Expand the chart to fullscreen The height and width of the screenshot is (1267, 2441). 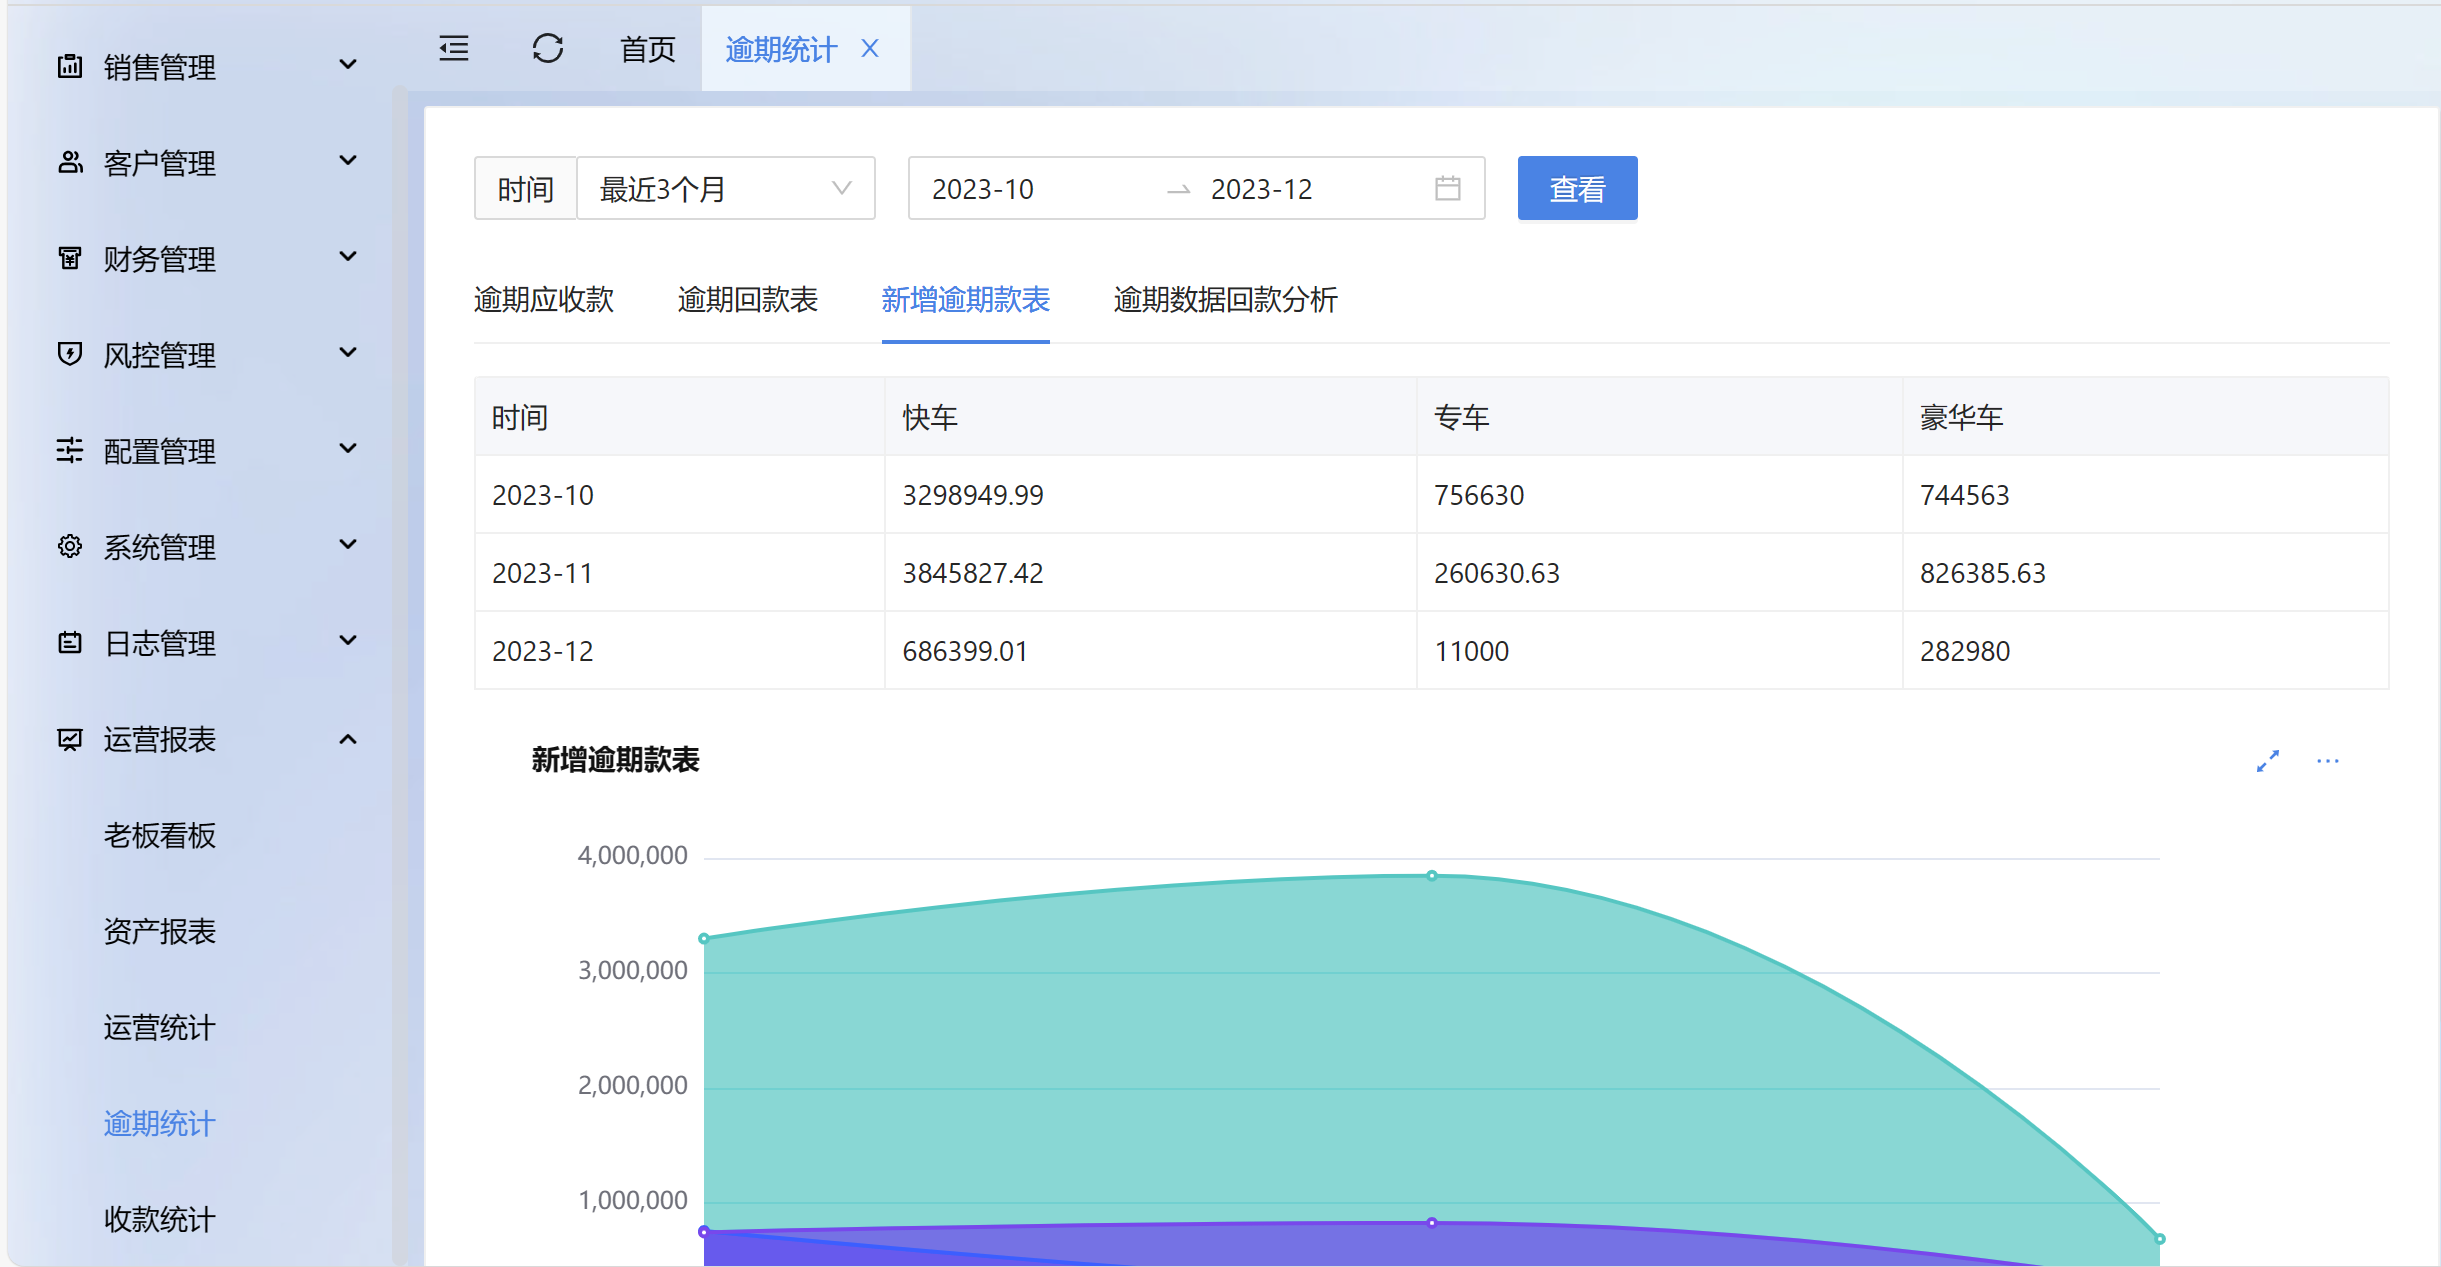2267,761
